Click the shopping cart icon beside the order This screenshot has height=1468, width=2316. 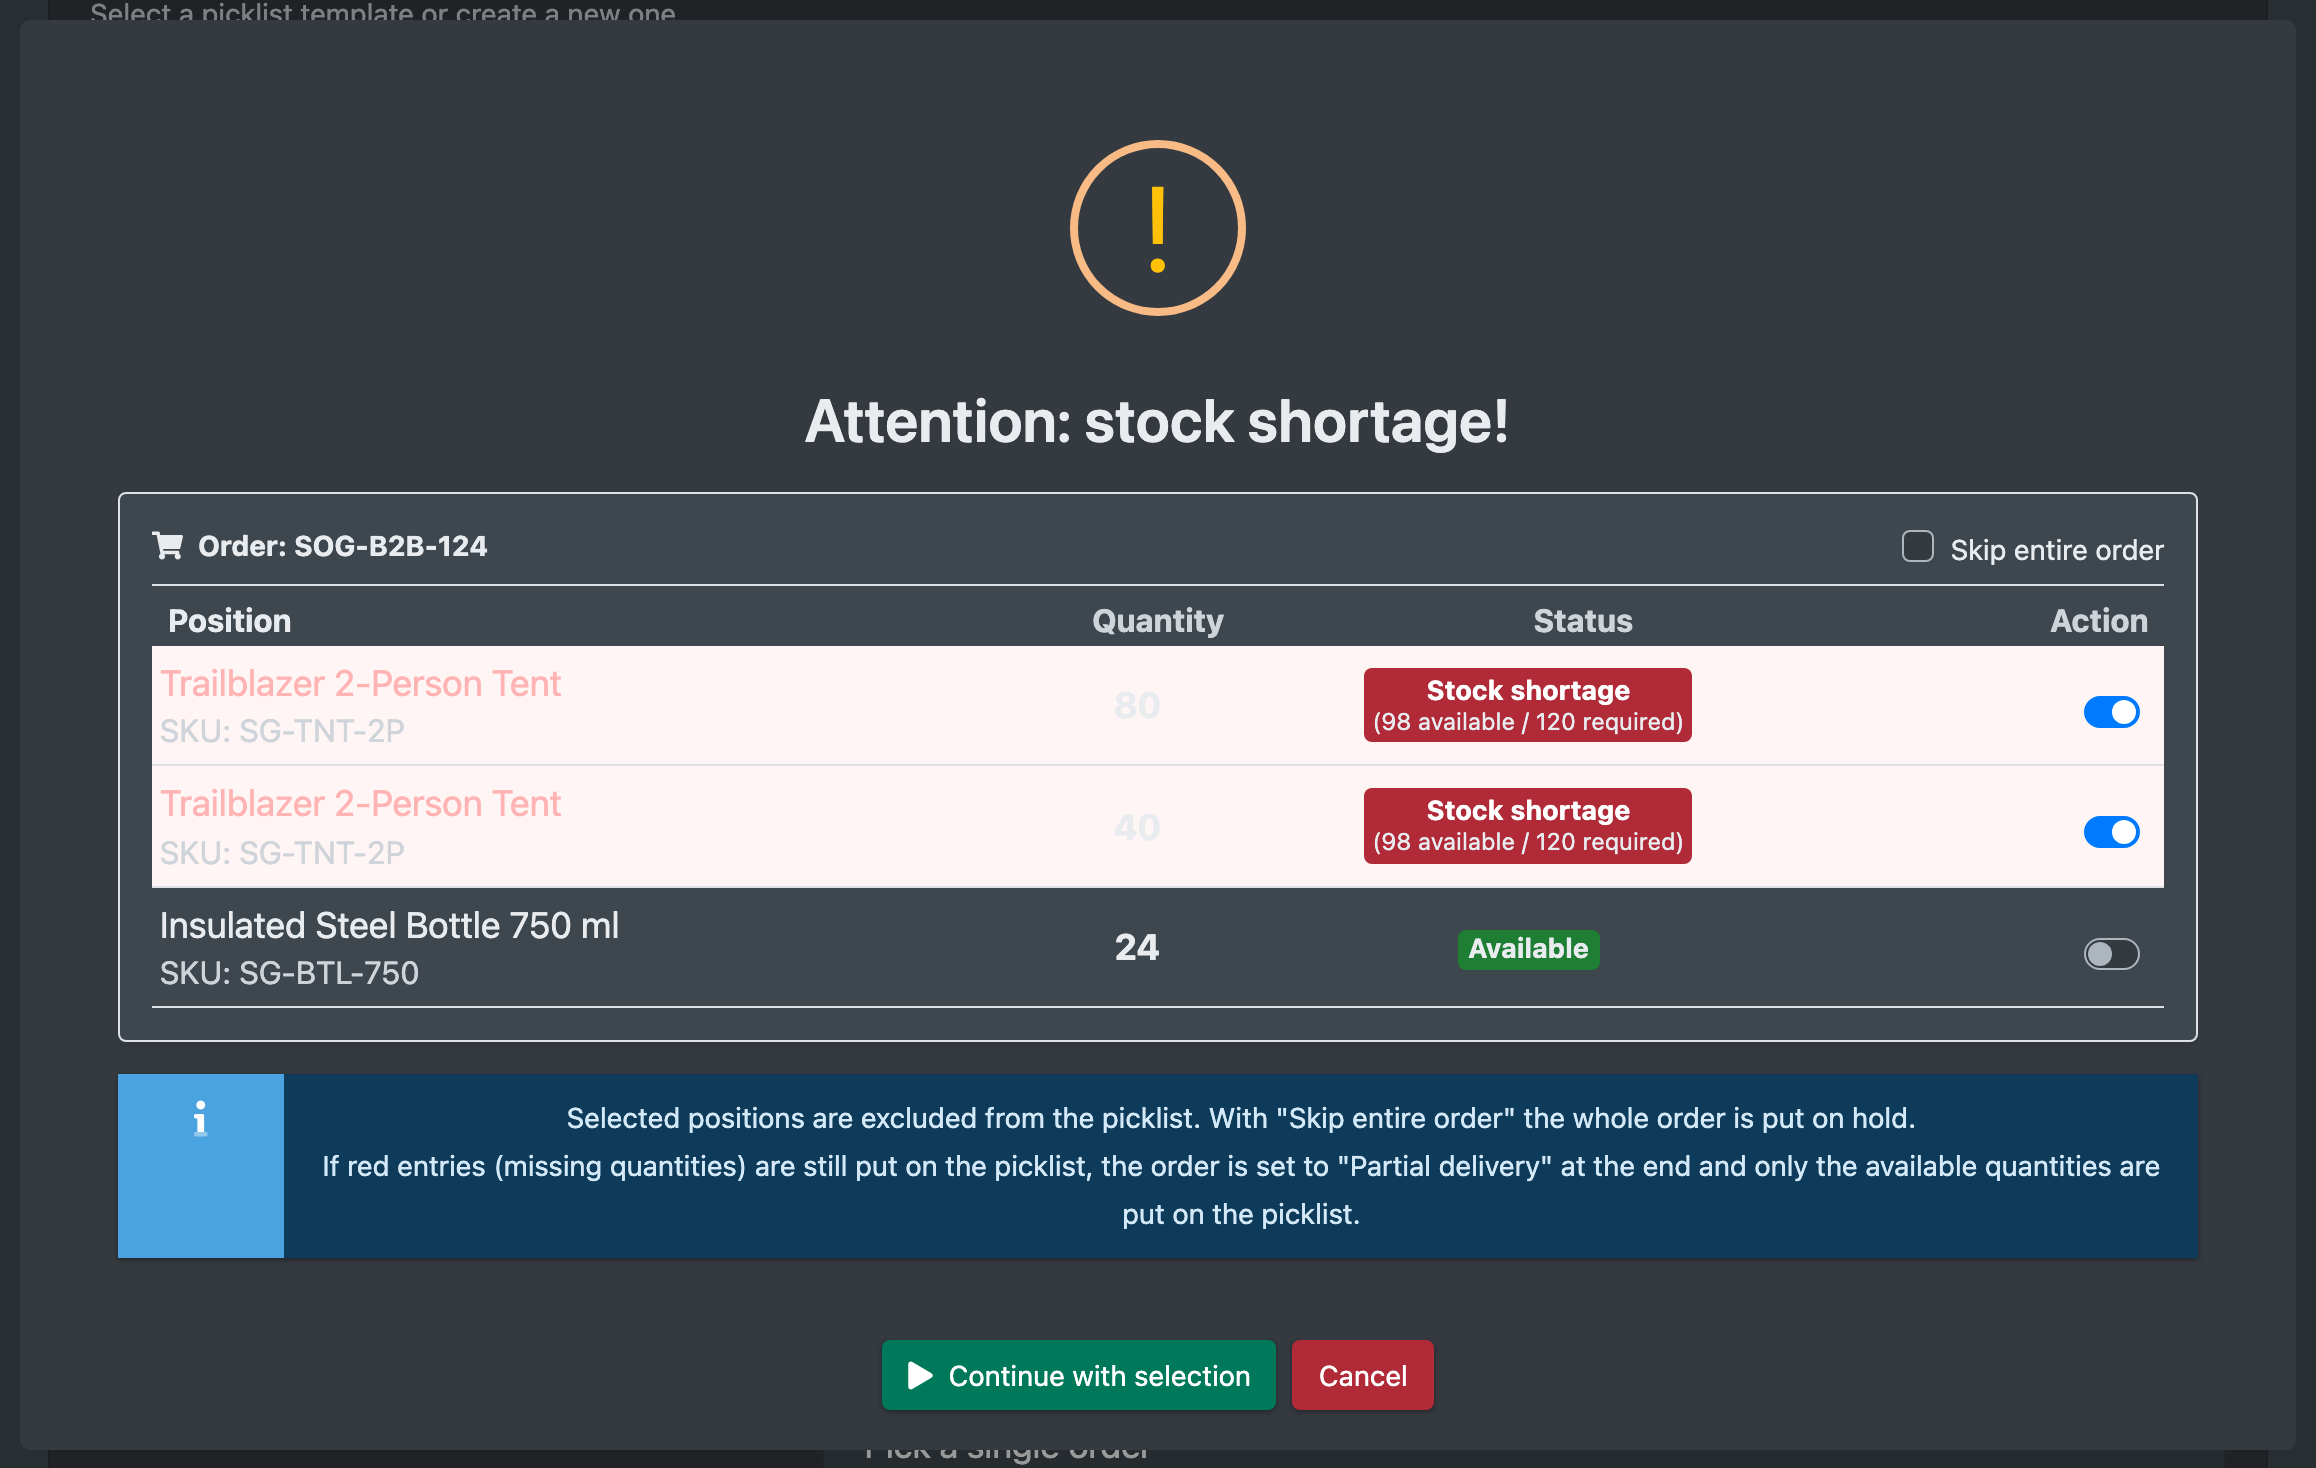coord(167,546)
